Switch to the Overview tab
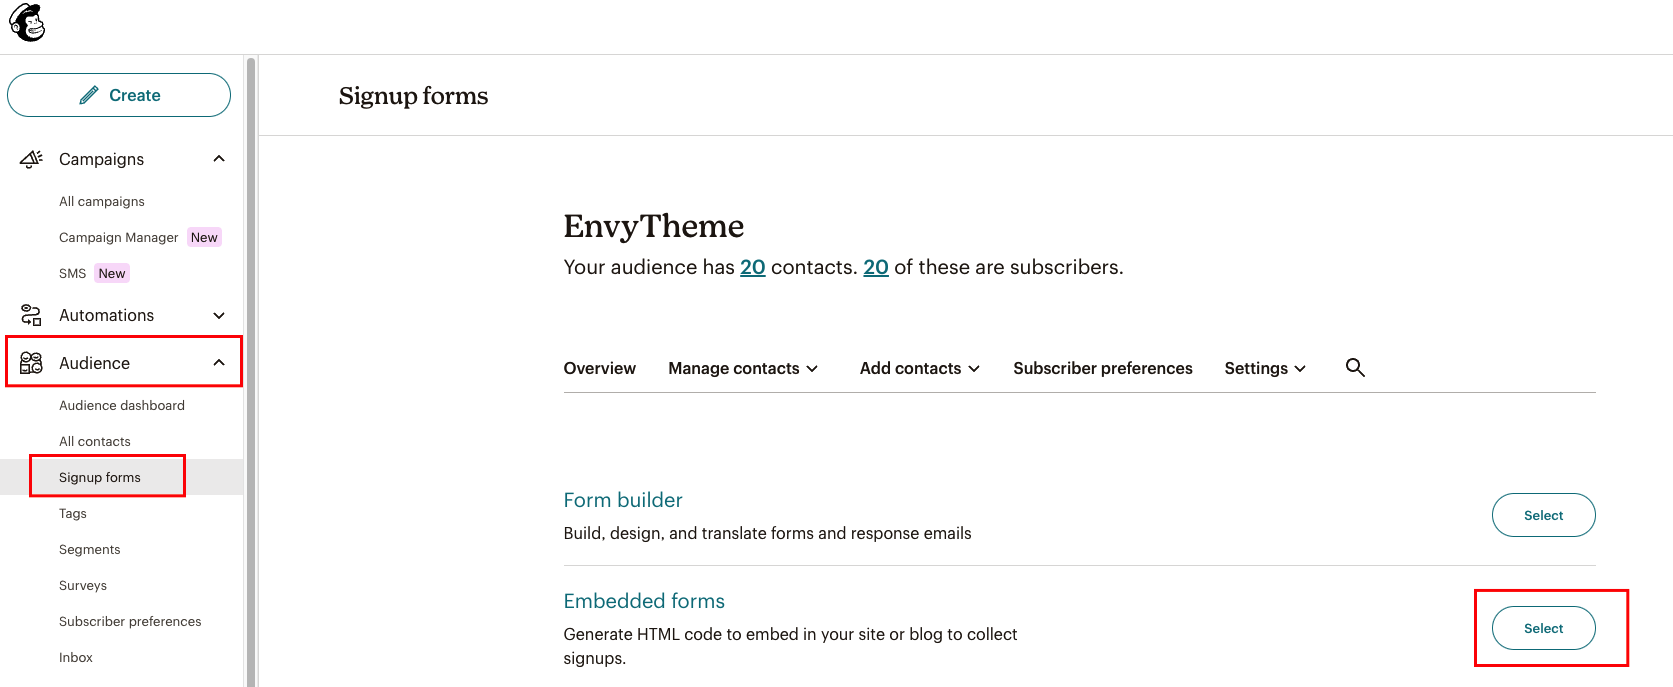Screen dimensions: 1673x687 click(x=599, y=368)
